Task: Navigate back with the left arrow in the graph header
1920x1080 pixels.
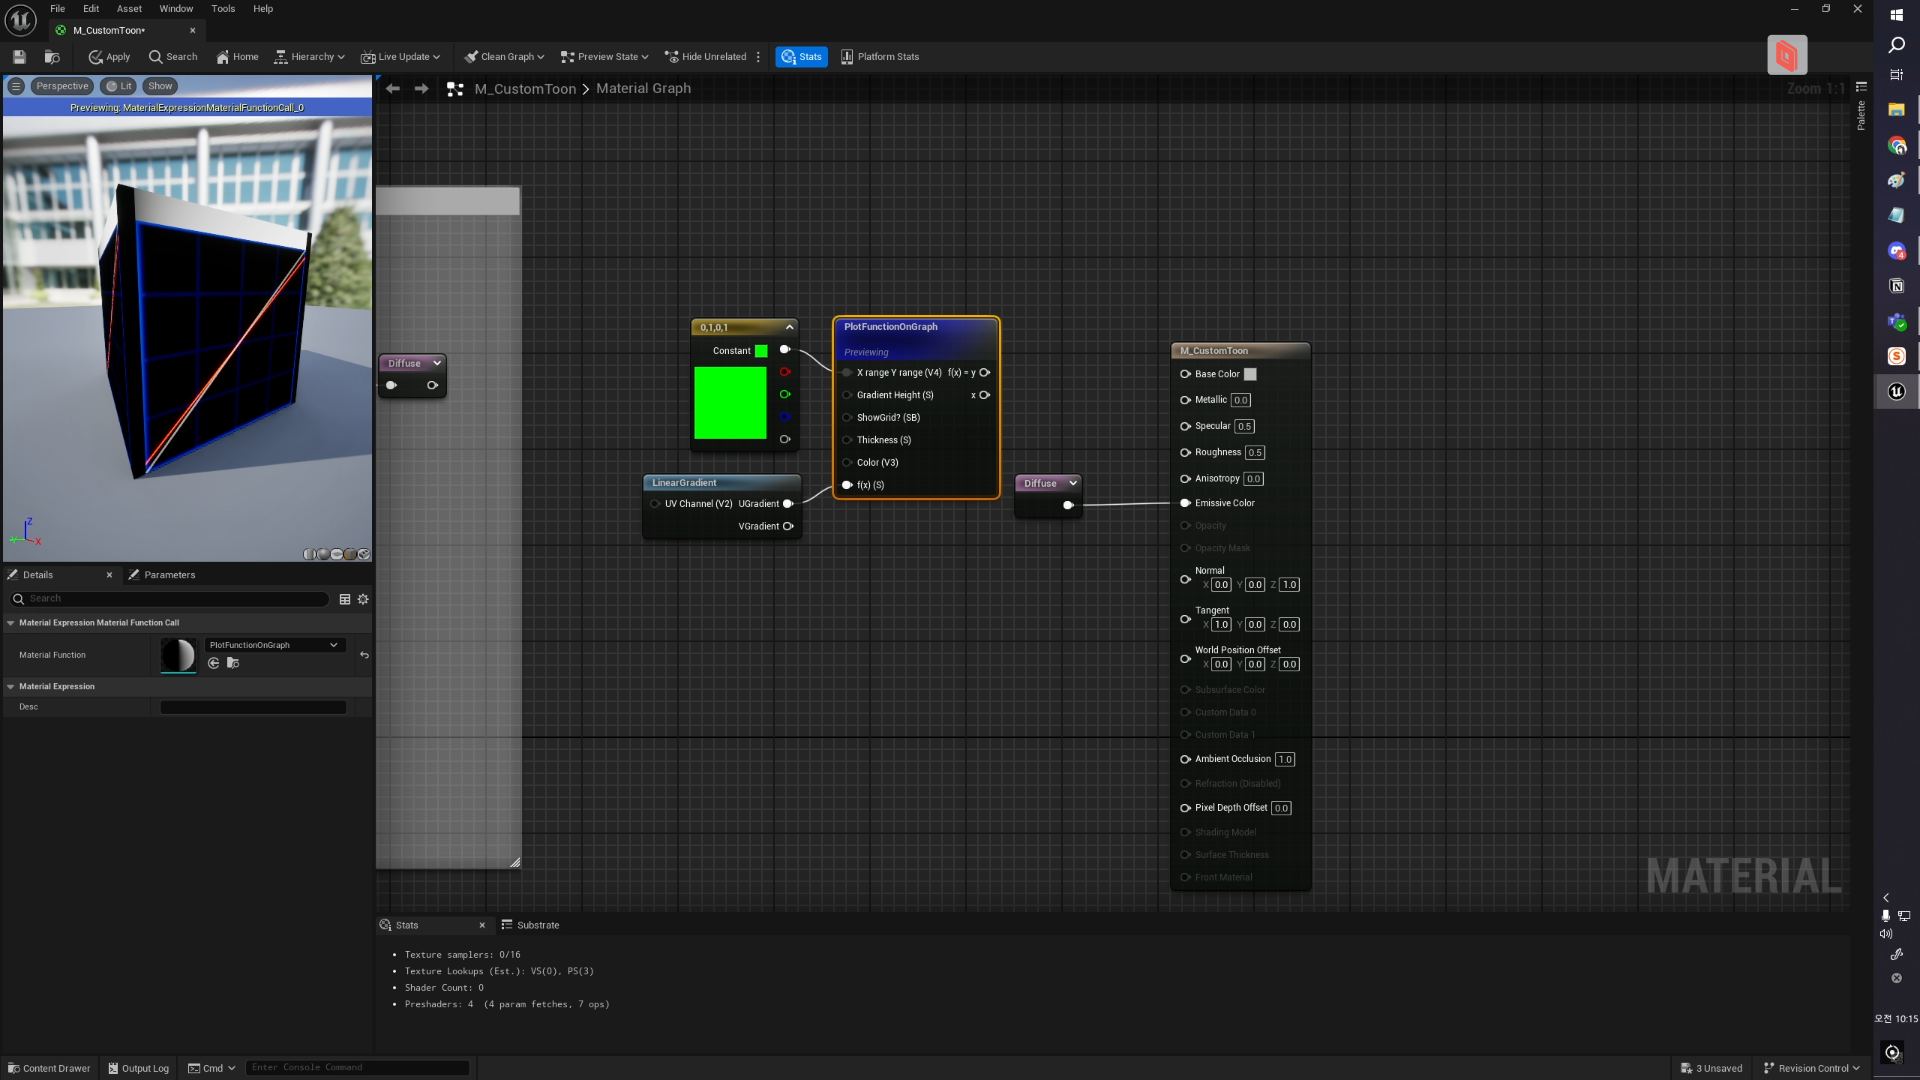Action: (x=393, y=89)
